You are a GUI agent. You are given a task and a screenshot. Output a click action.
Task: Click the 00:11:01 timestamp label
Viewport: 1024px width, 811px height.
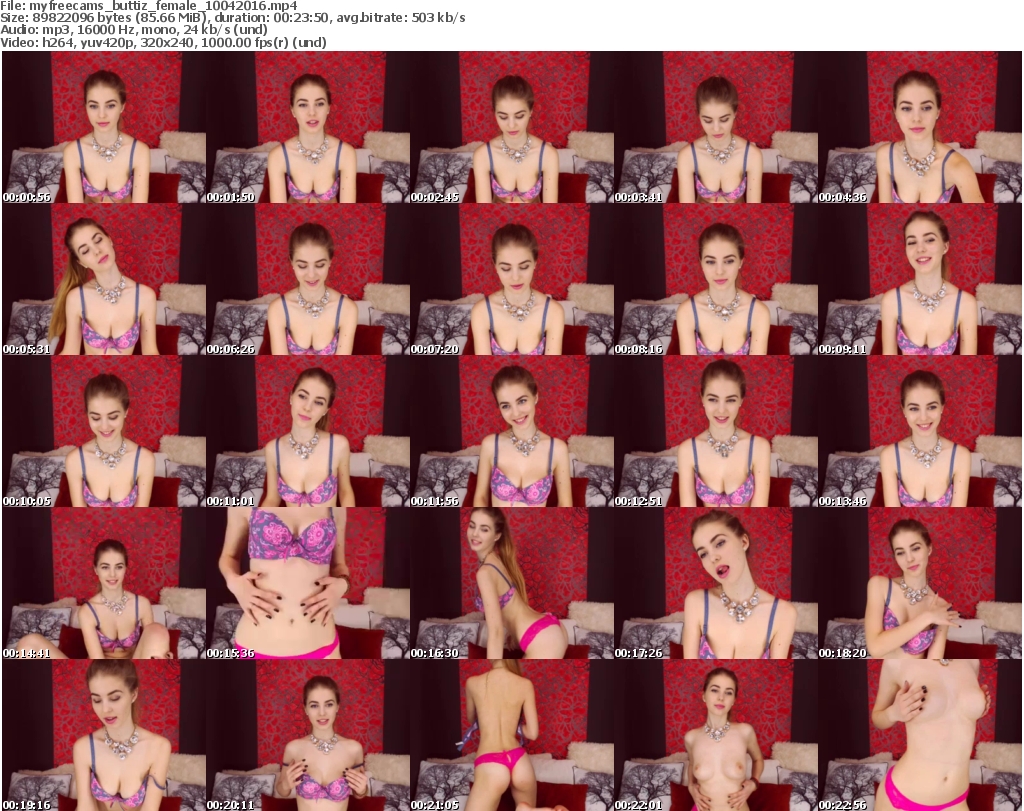232,501
